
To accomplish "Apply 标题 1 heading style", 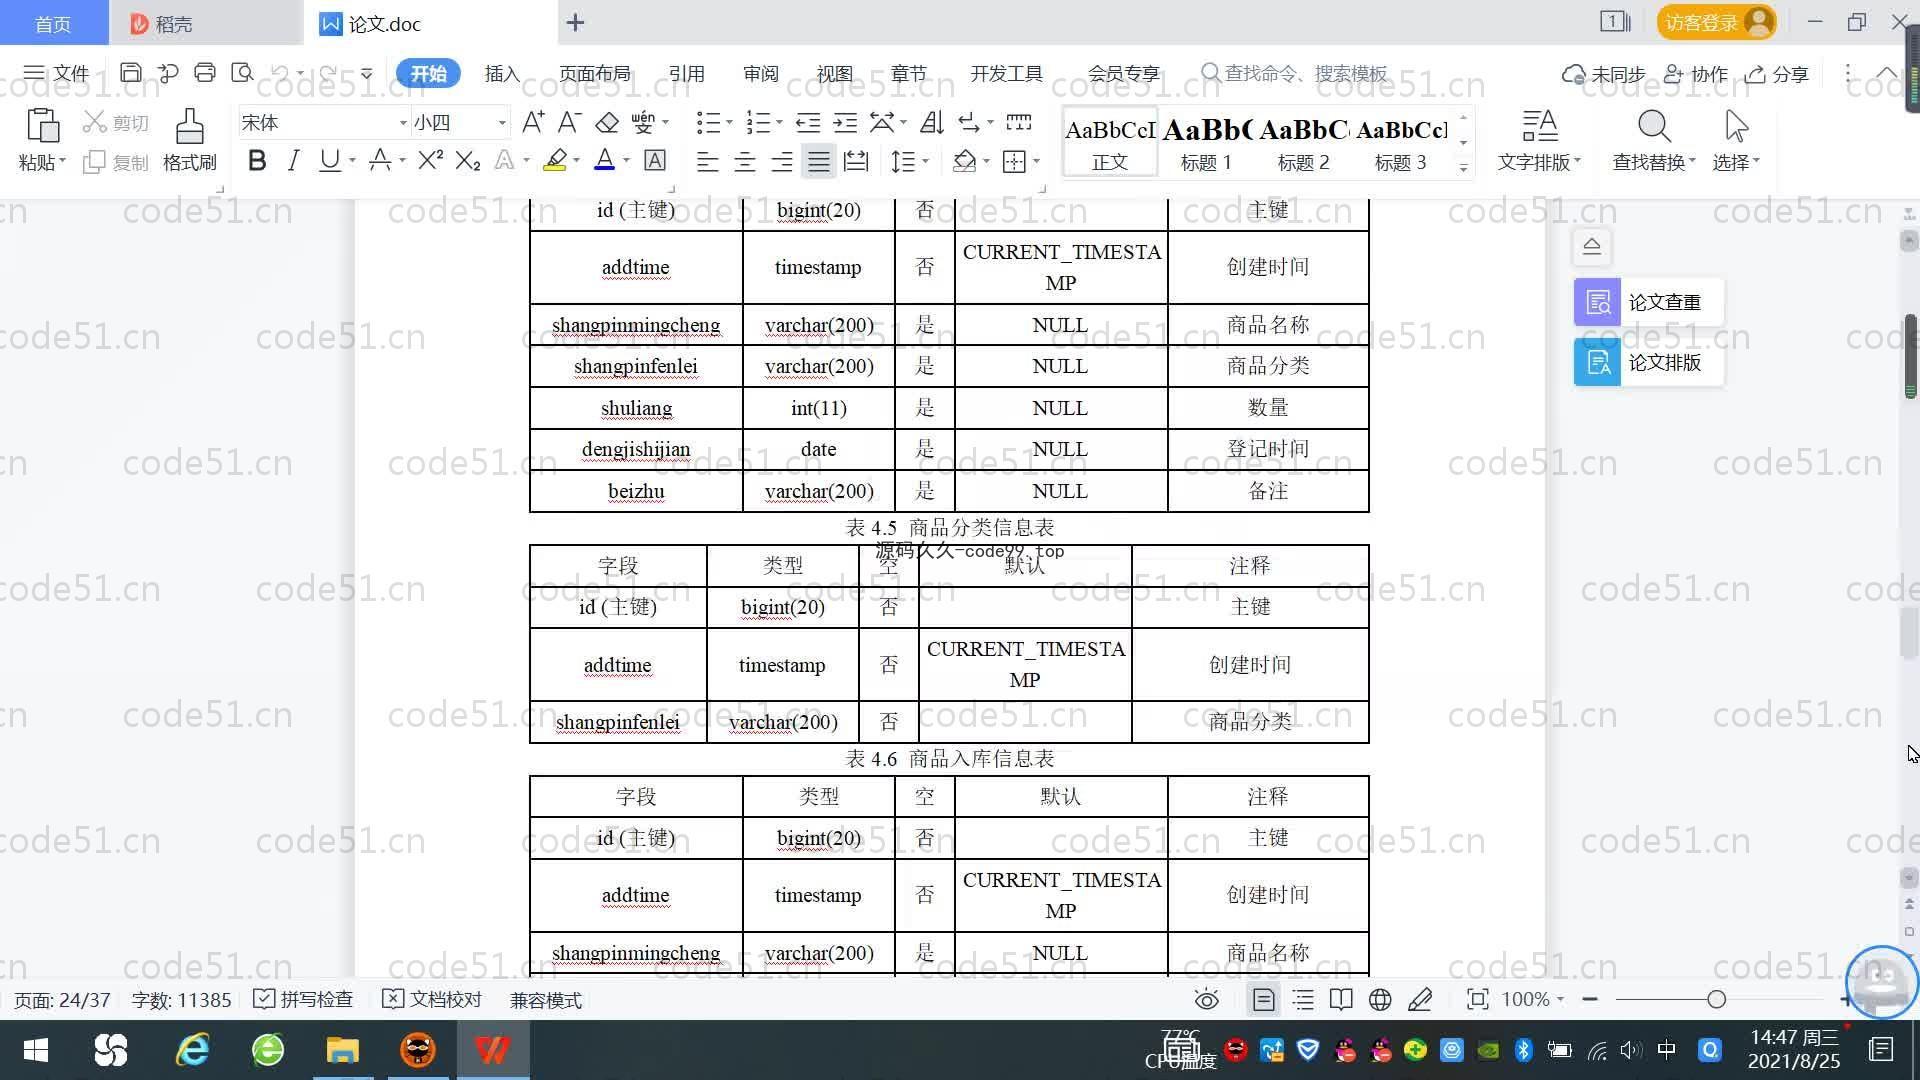I will pos(1206,143).
